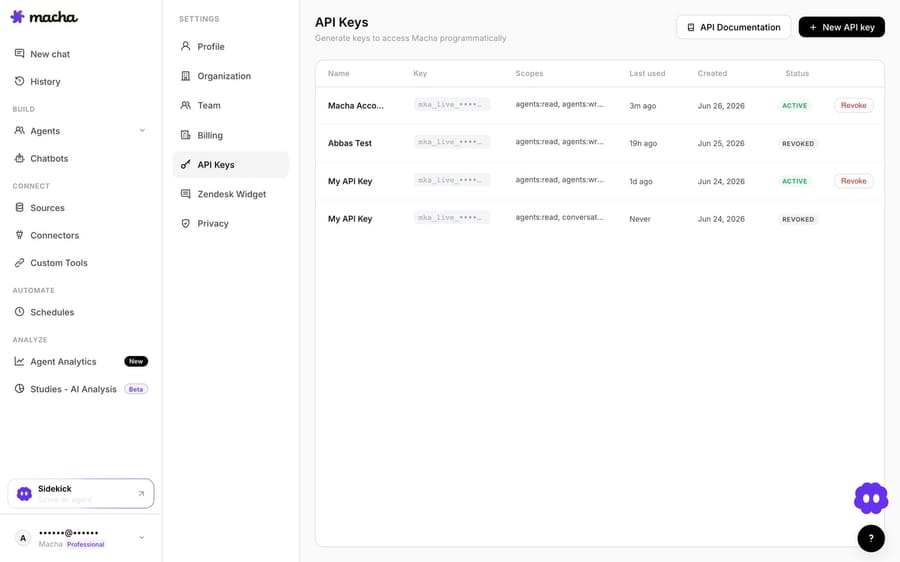
Task: Click the Name column header
Action: (339, 73)
